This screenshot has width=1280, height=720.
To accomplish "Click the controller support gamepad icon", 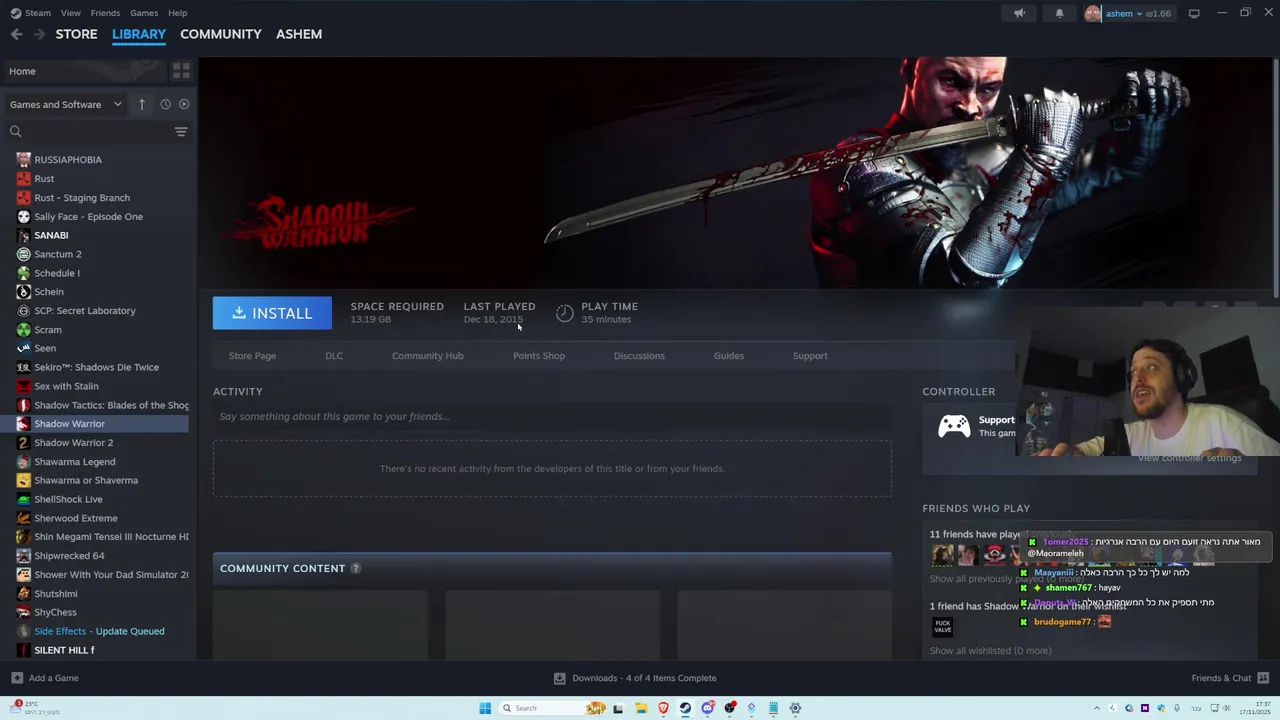I will 954,427.
